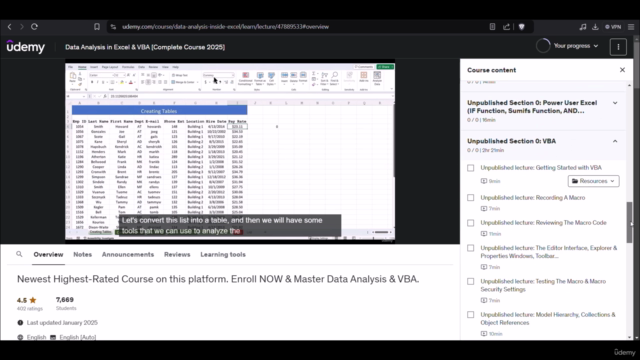Check the Editor Interface lecture checkbox
This screenshot has height=360, width=640.
(471, 248)
